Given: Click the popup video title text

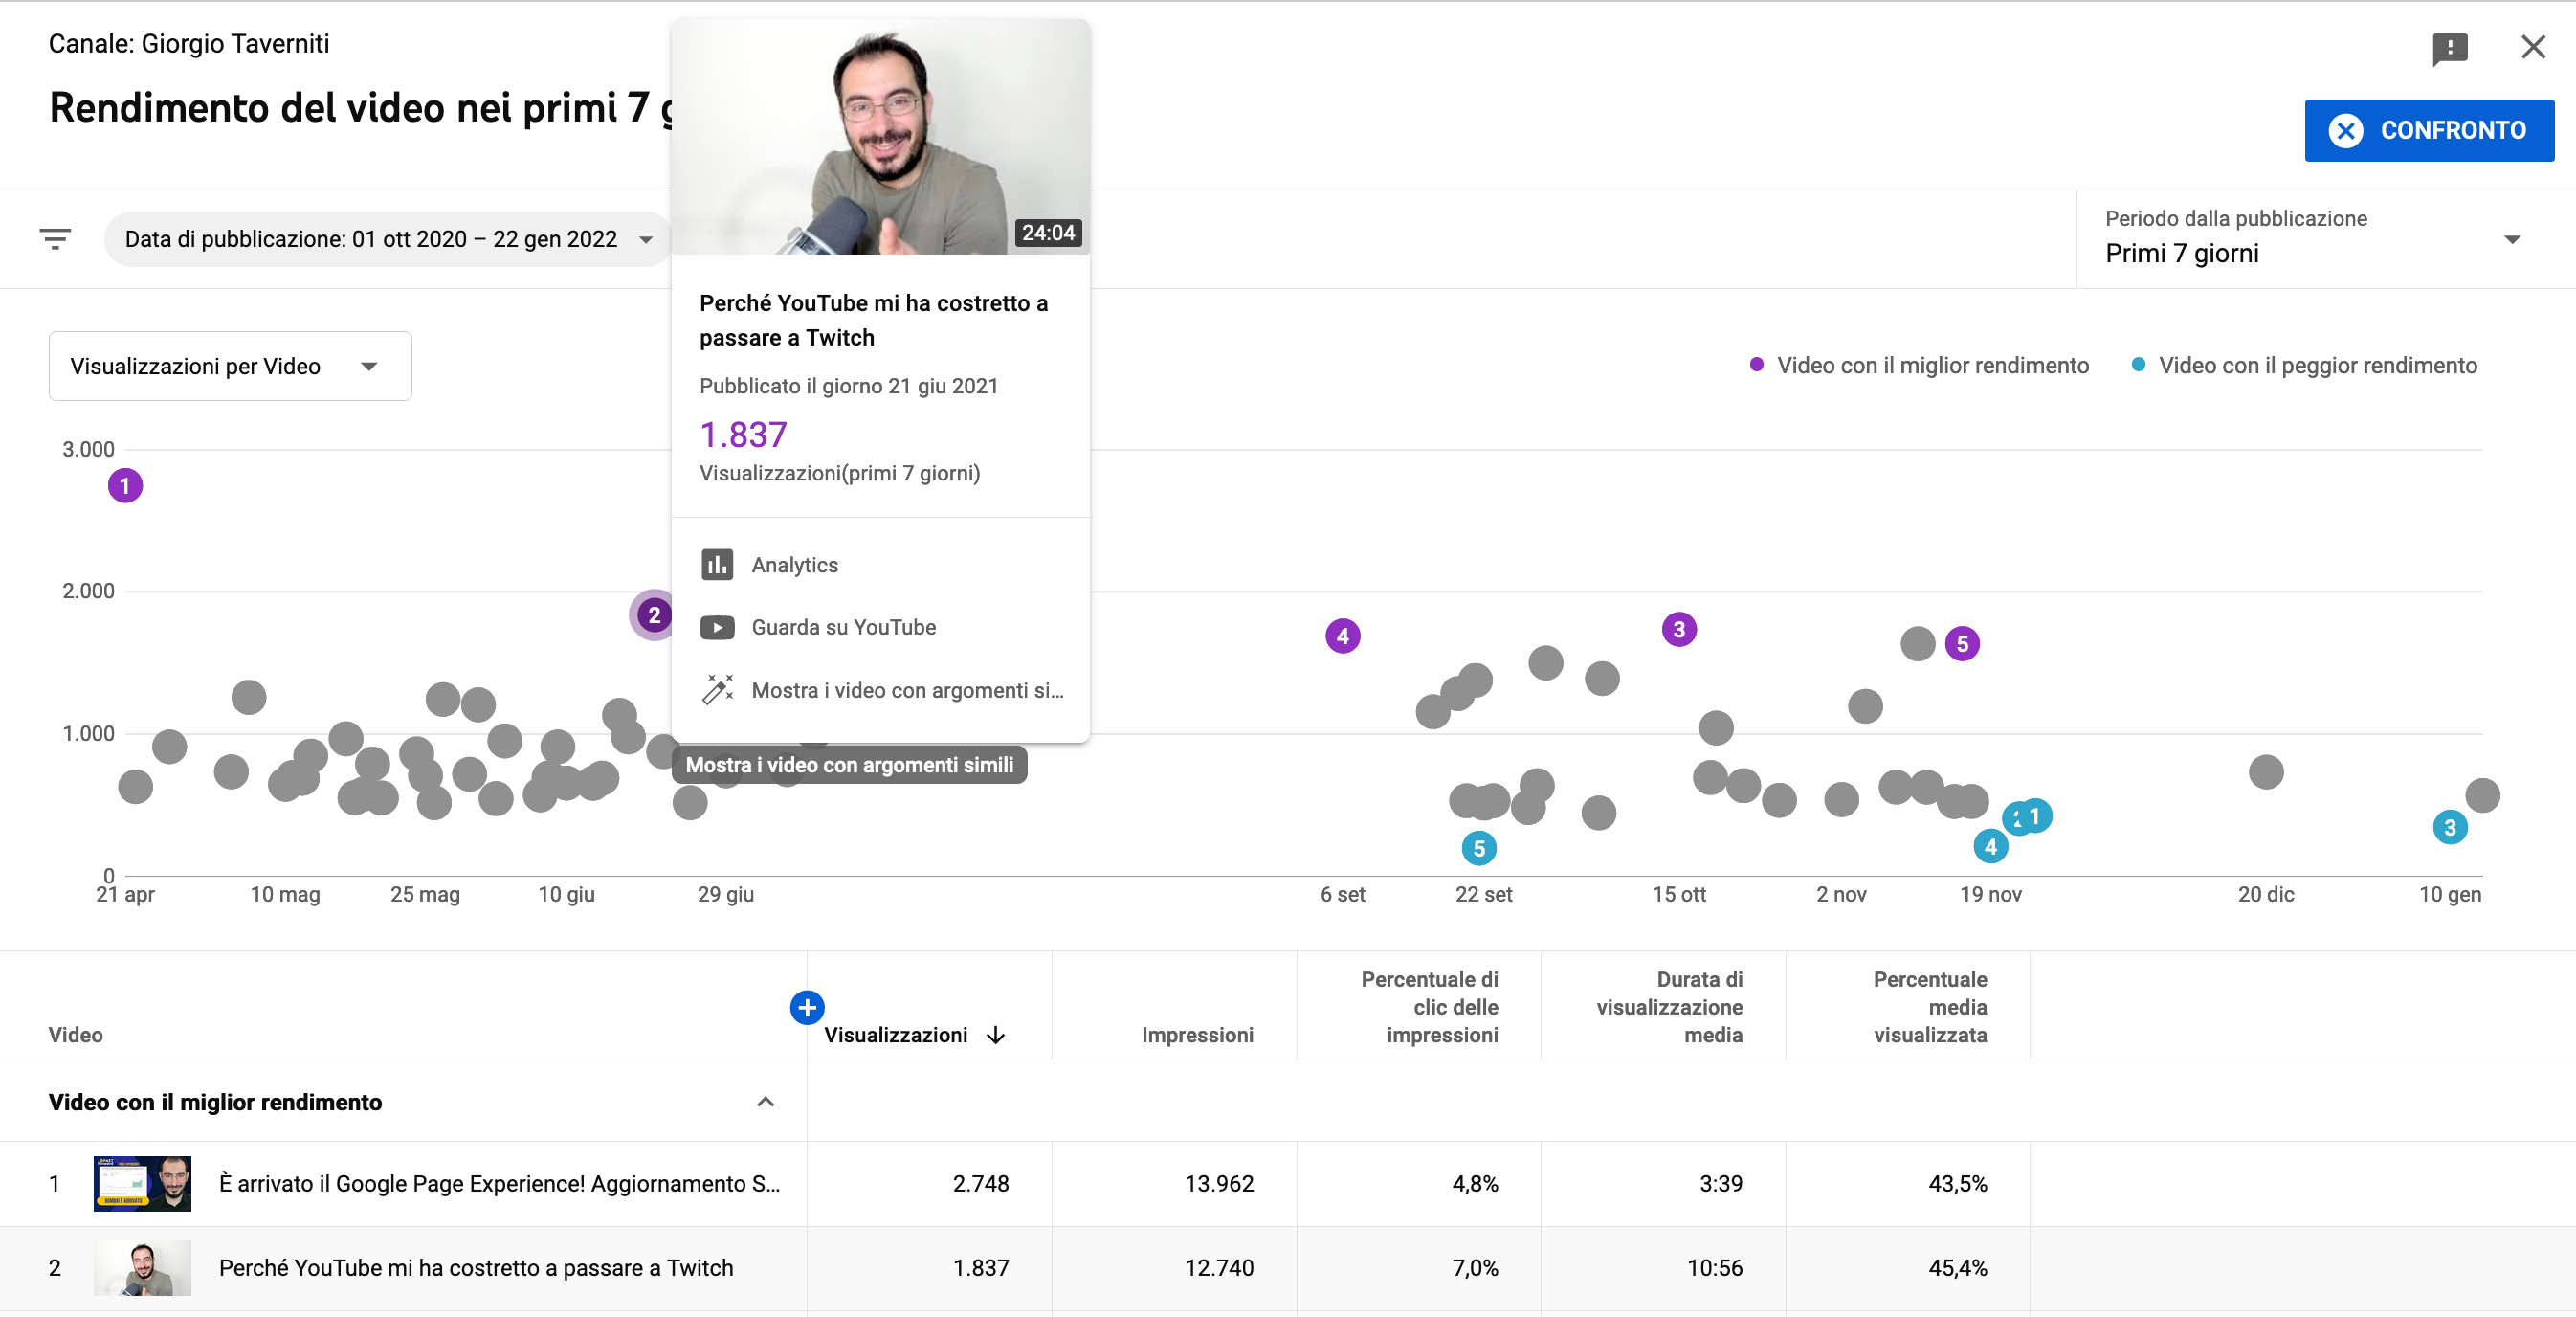Looking at the screenshot, I should coord(873,320).
